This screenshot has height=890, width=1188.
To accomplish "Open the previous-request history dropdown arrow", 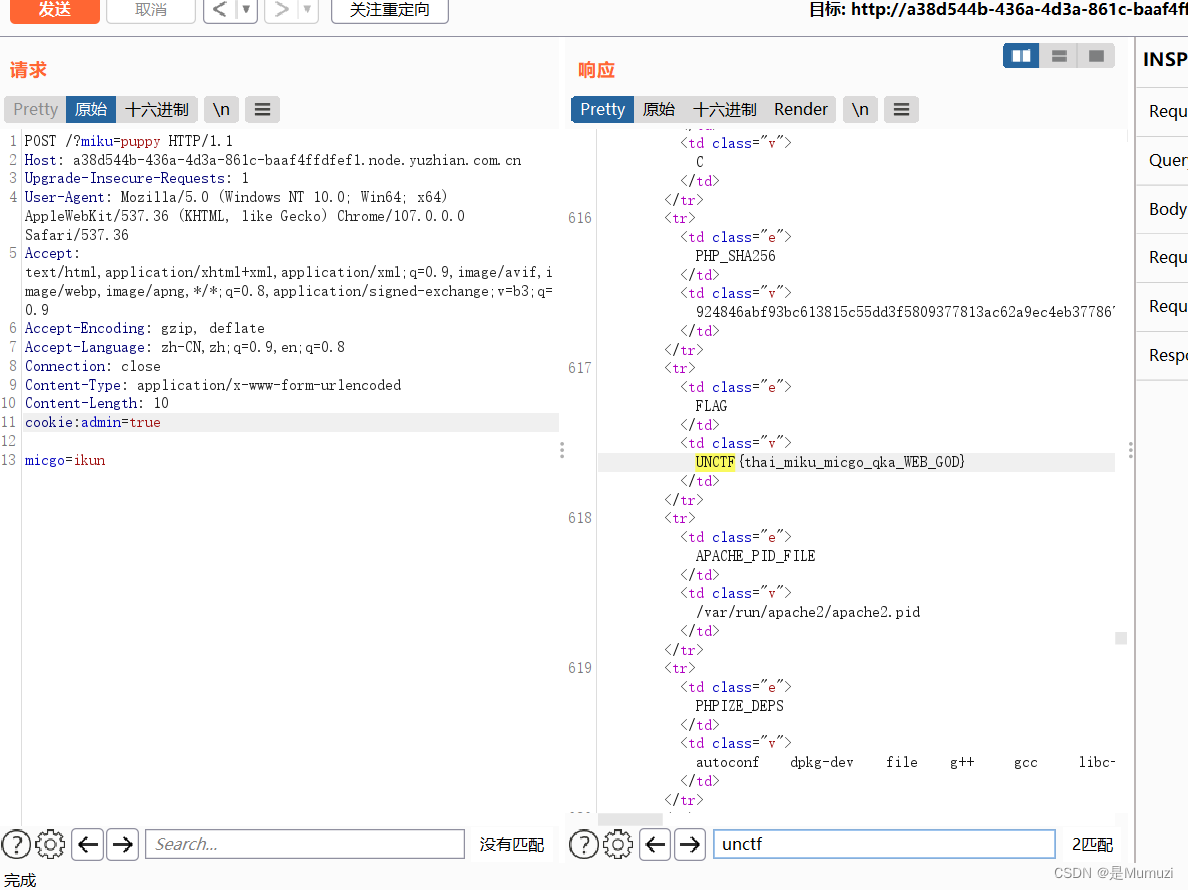I will pyautogui.click(x=246, y=10).
